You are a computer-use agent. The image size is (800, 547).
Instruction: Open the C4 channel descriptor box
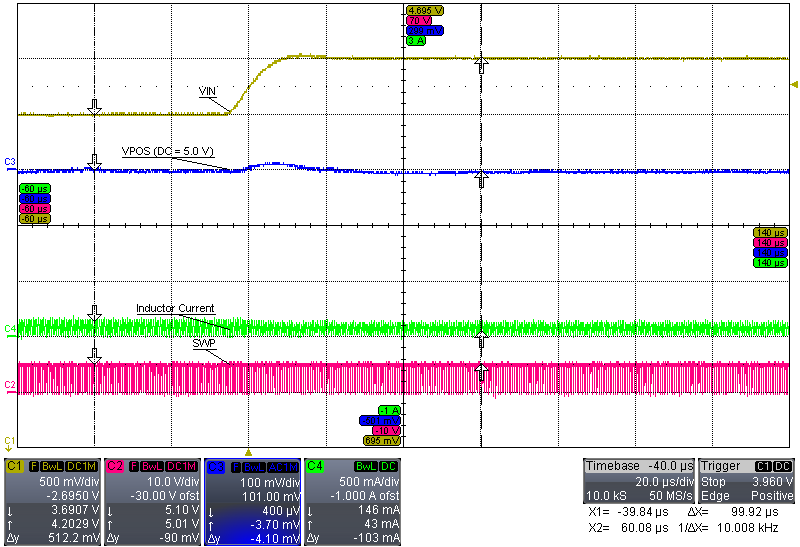point(351,501)
